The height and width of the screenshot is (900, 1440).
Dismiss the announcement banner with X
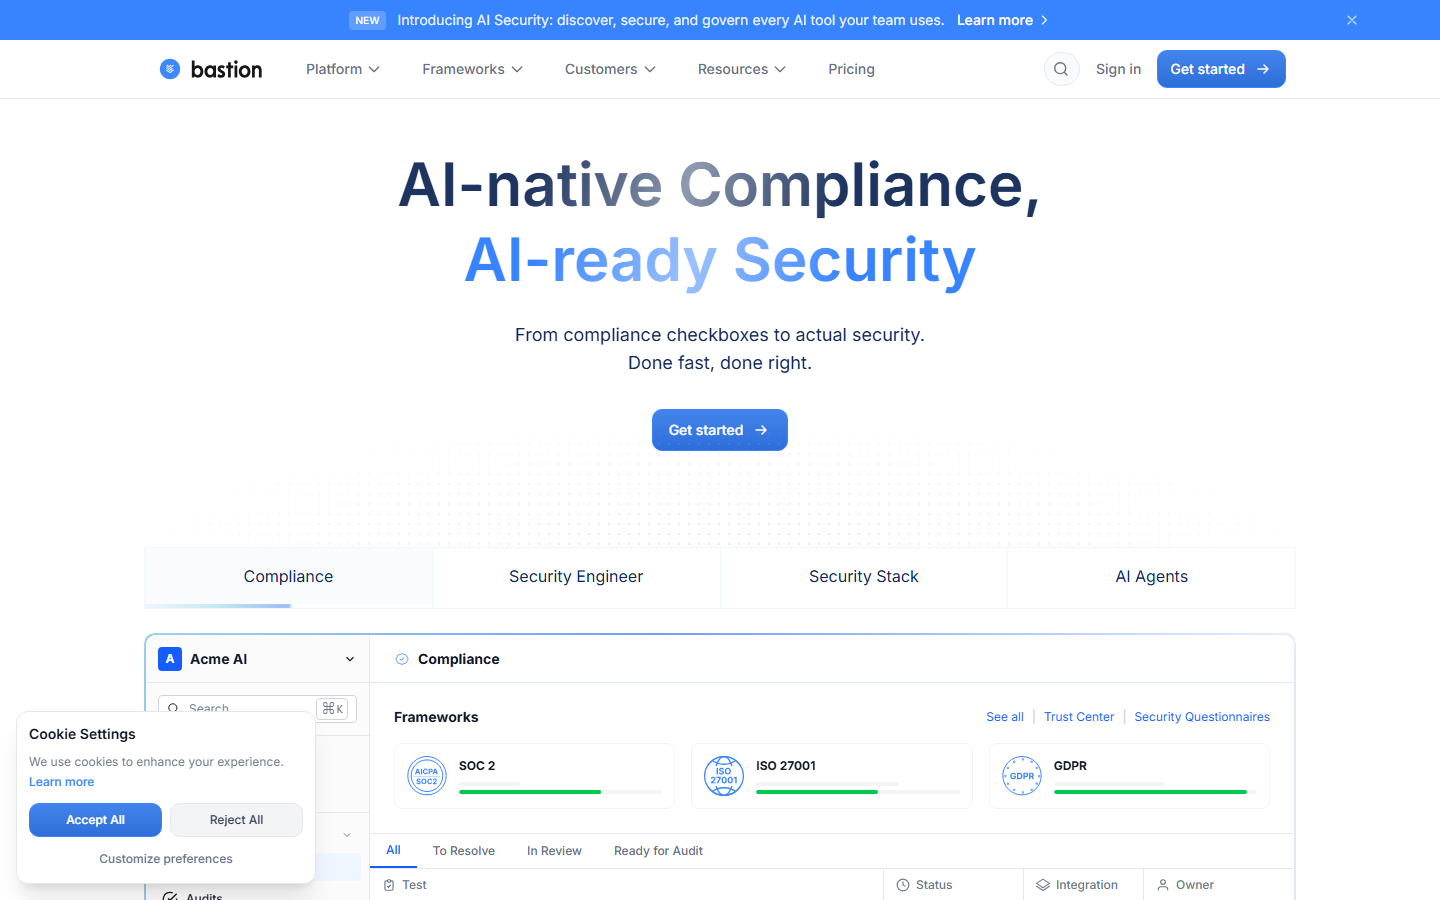pyautogui.click(x=1351, y=20)
